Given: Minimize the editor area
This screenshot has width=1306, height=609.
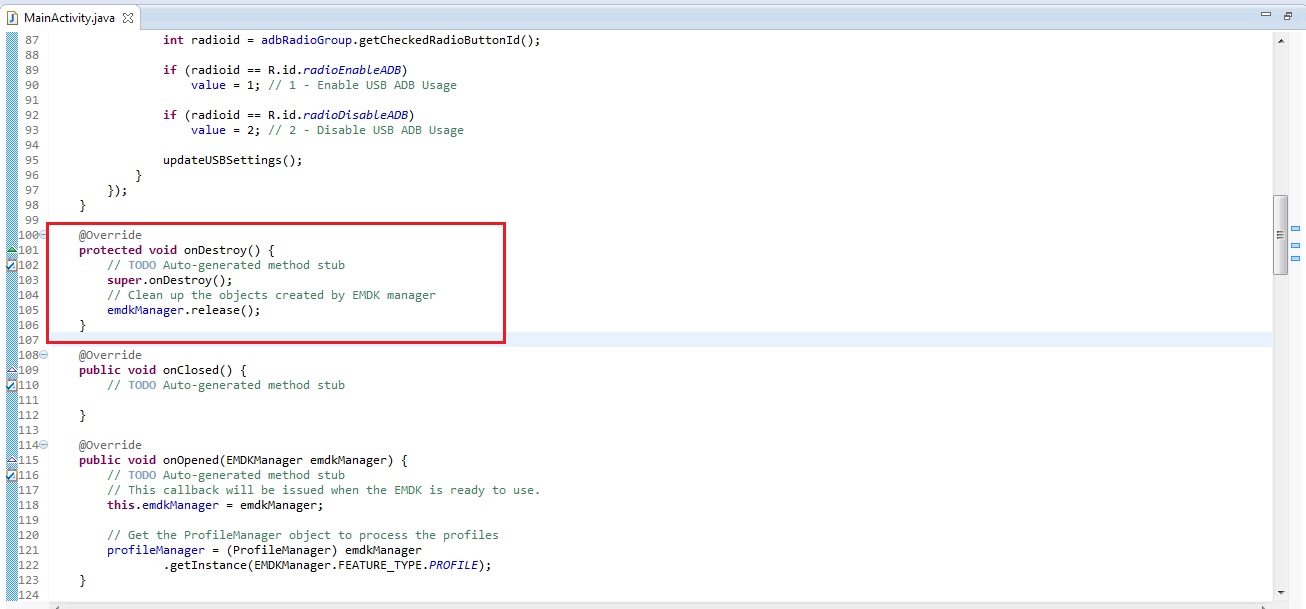Looking at the screenshot, I should point(1266,16).
